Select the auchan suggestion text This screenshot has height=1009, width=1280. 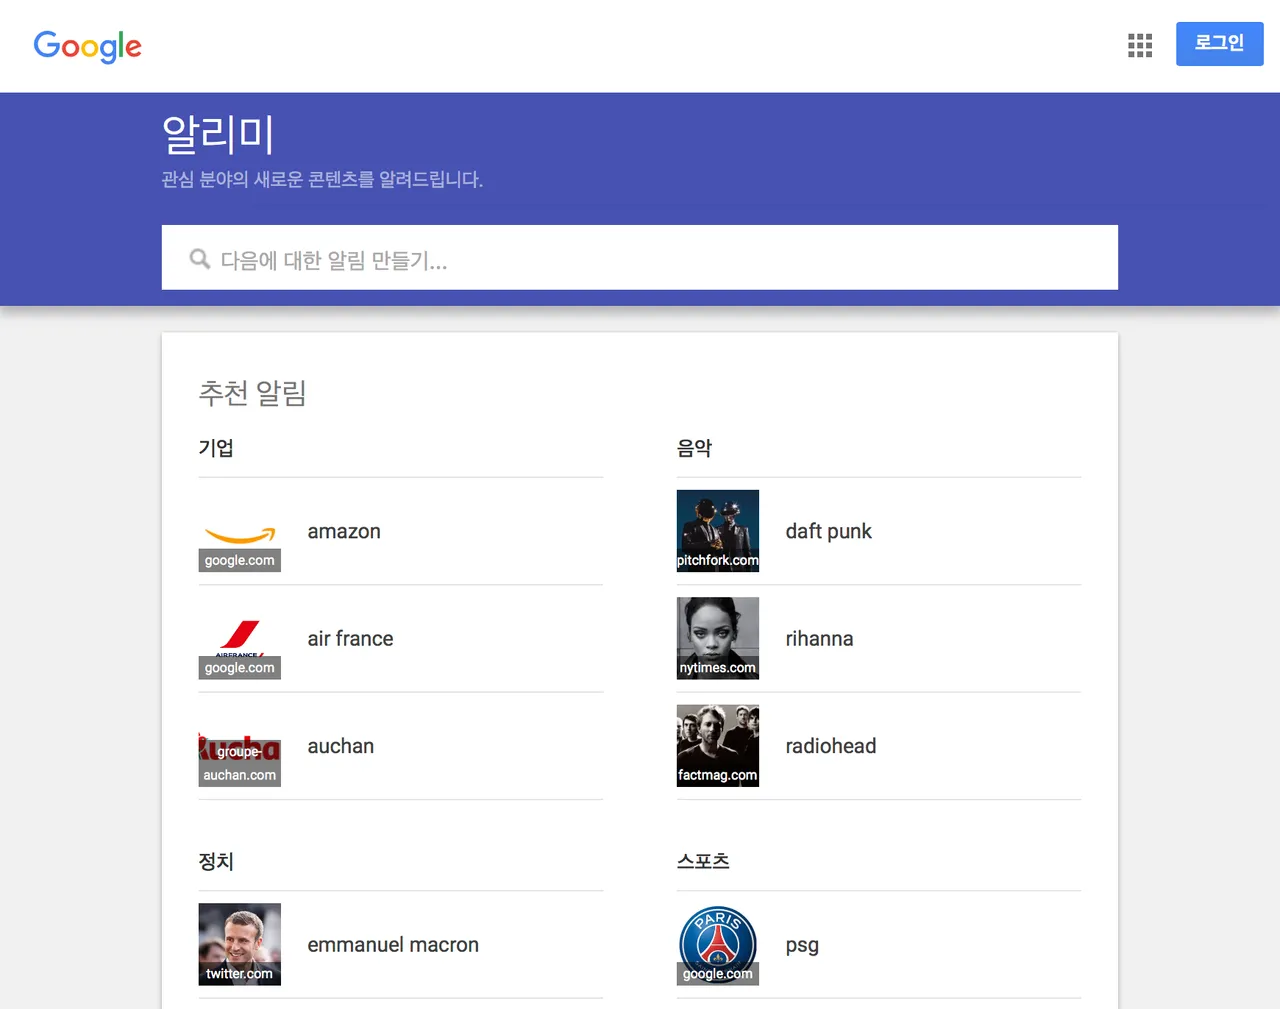[x=341, y=746]
